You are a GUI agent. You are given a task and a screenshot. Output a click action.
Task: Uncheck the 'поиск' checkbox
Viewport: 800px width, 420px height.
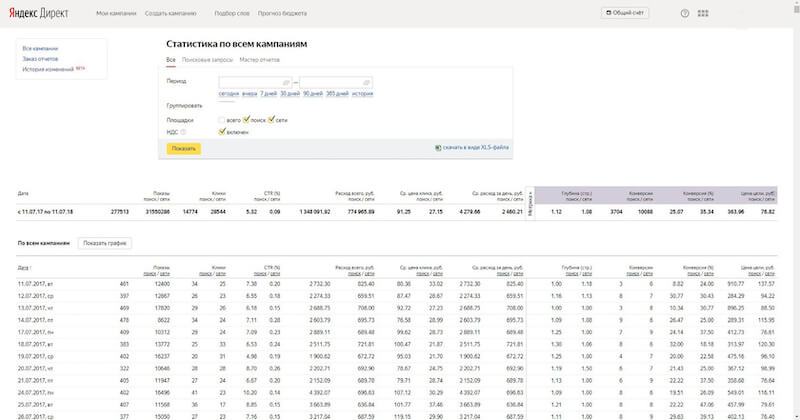point(246,119)
